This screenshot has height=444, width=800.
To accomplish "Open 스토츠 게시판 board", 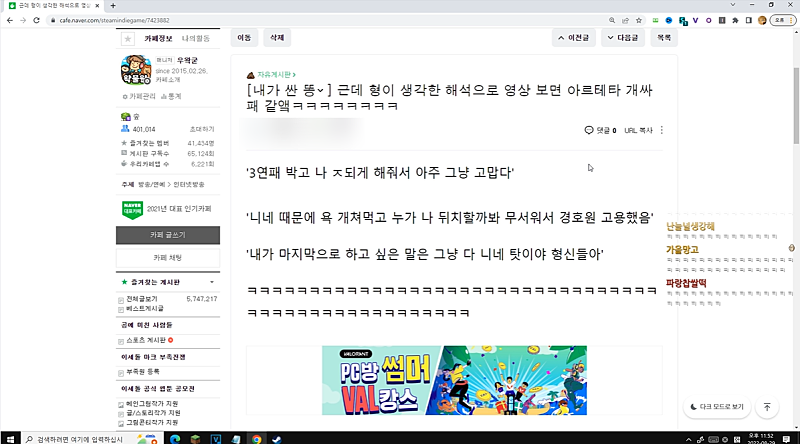I will (x=146, y=340).
